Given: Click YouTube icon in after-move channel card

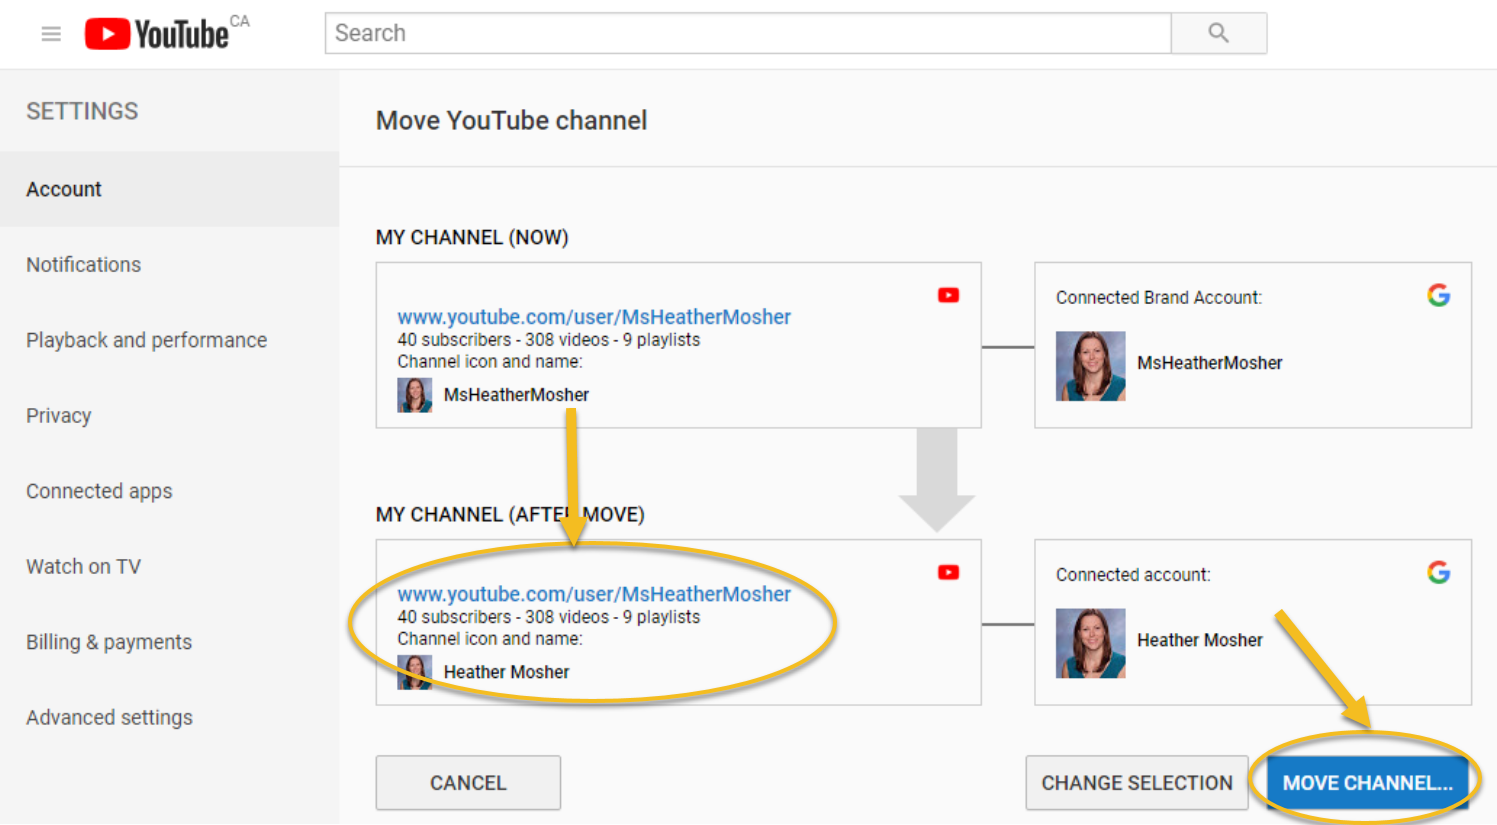Looking at the screenshot, I should (x=948, y=572).
